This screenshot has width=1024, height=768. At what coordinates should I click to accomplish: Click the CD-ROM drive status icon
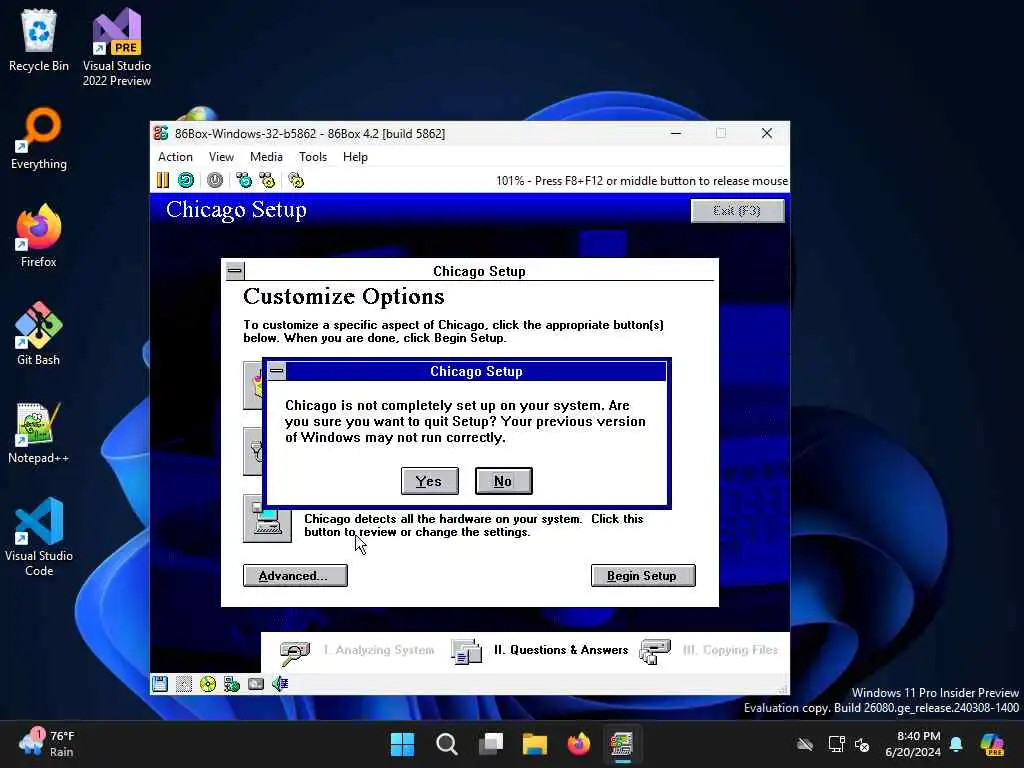[x=208, y=684]
